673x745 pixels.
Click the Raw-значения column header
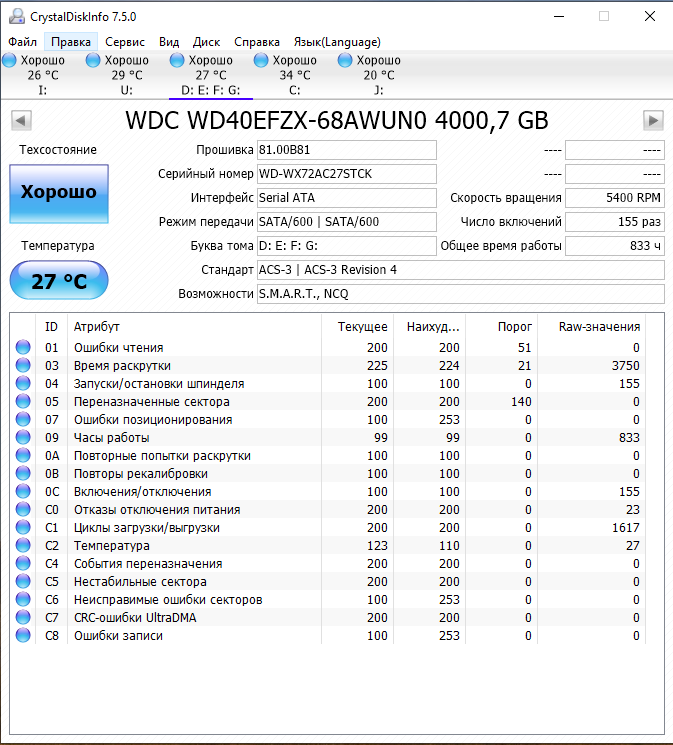tap(592, 327)
